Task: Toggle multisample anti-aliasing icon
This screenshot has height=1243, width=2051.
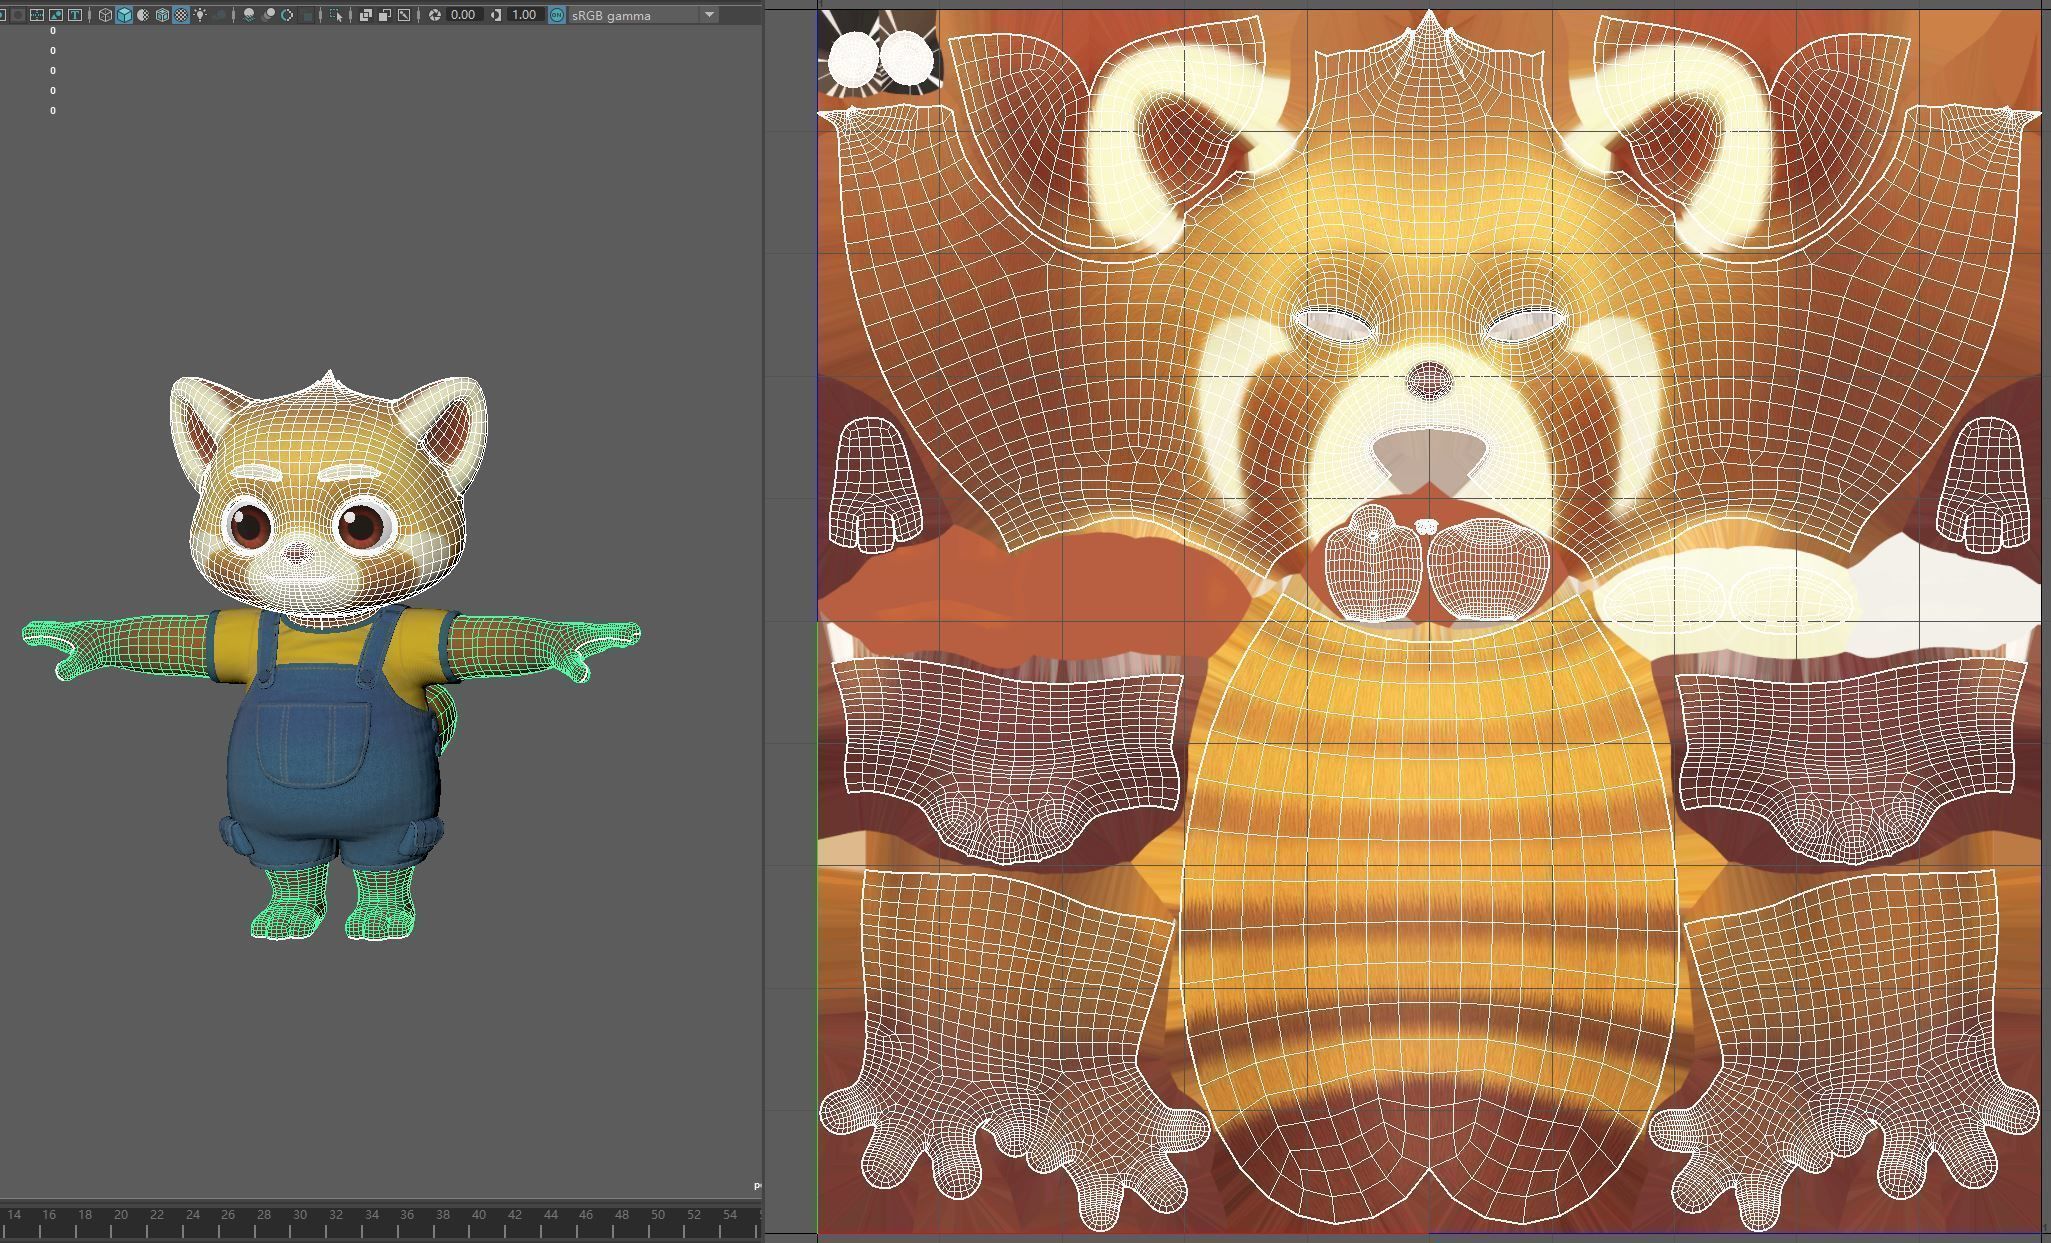Action: [287, 15]
